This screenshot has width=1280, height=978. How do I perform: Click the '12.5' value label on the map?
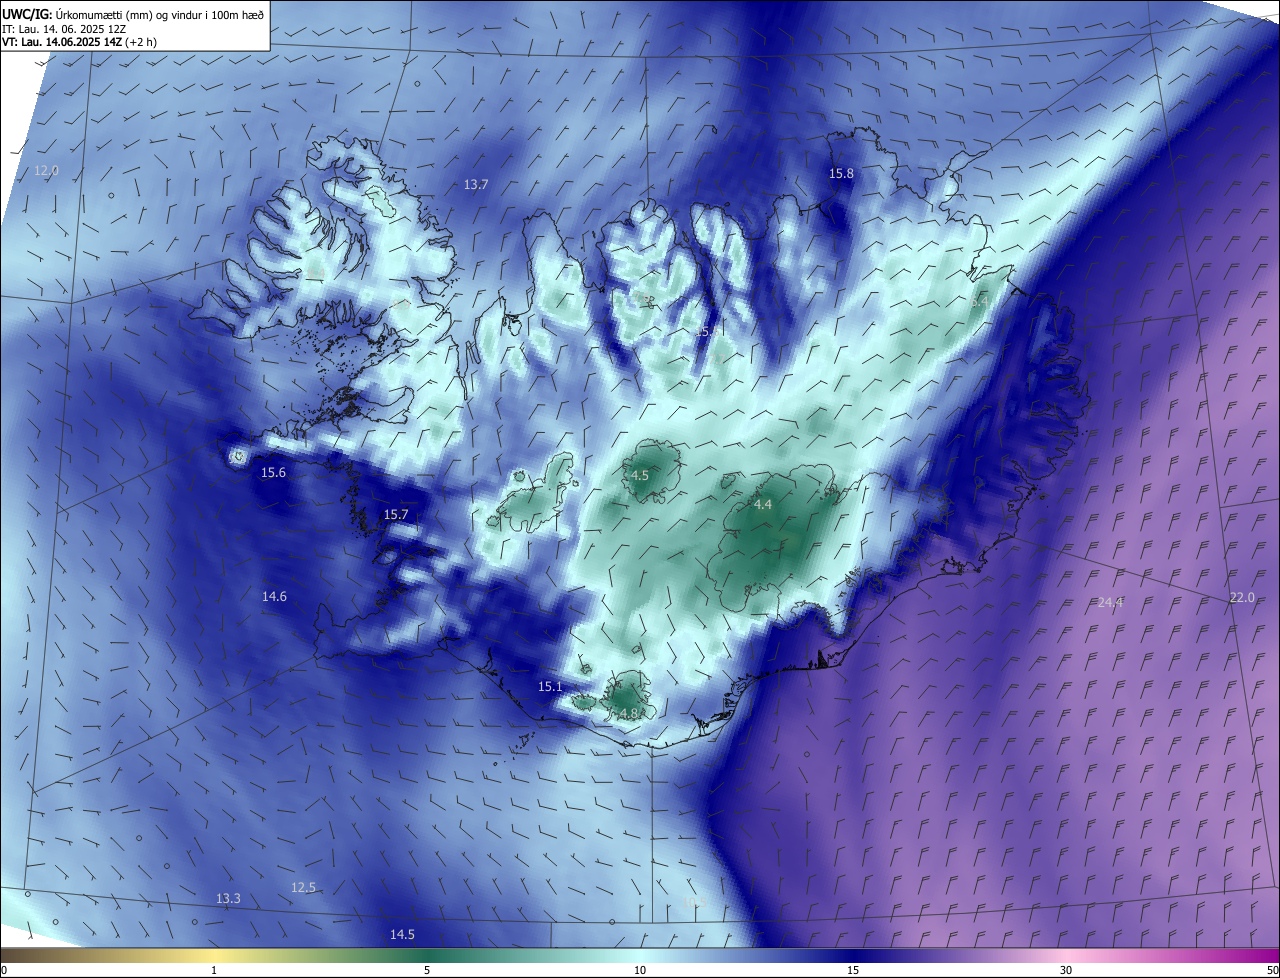pos(303,888)
